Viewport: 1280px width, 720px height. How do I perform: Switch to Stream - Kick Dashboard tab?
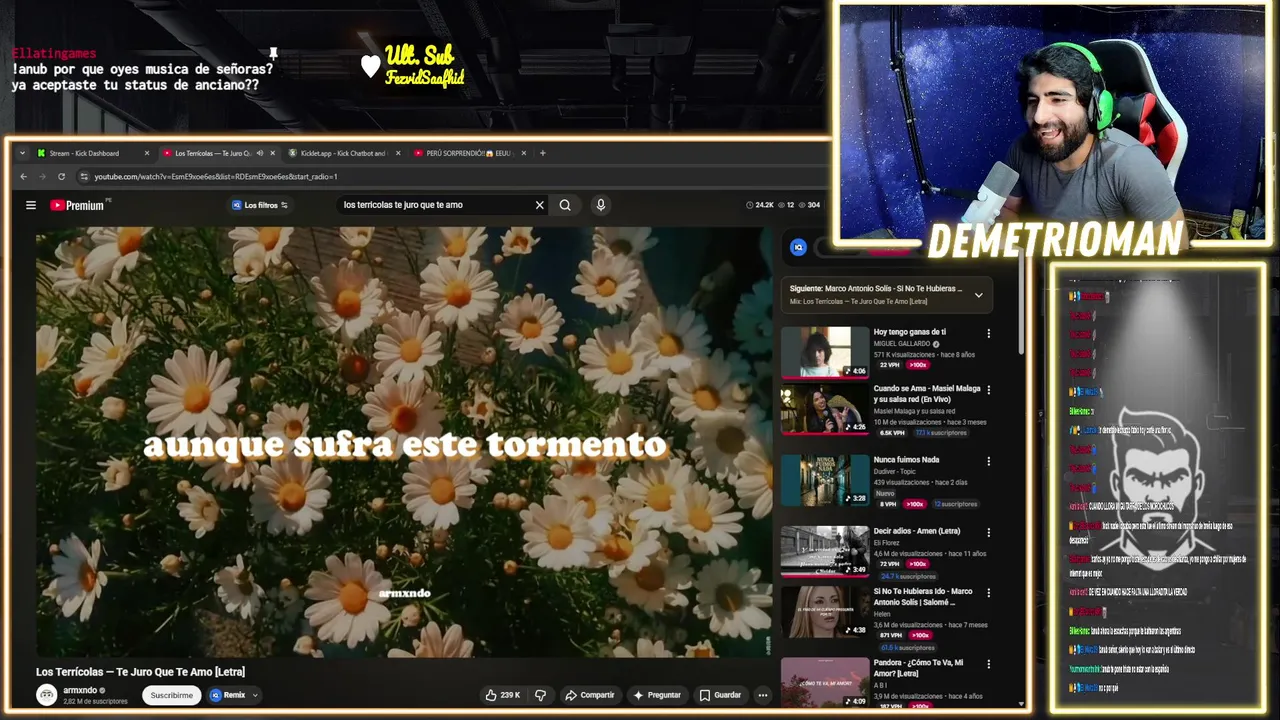tap(90, 153)
